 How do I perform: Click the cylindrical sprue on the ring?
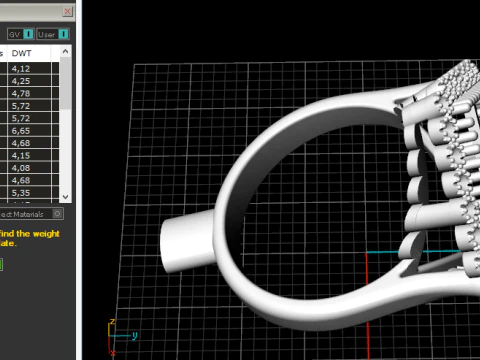click(187, 241)
